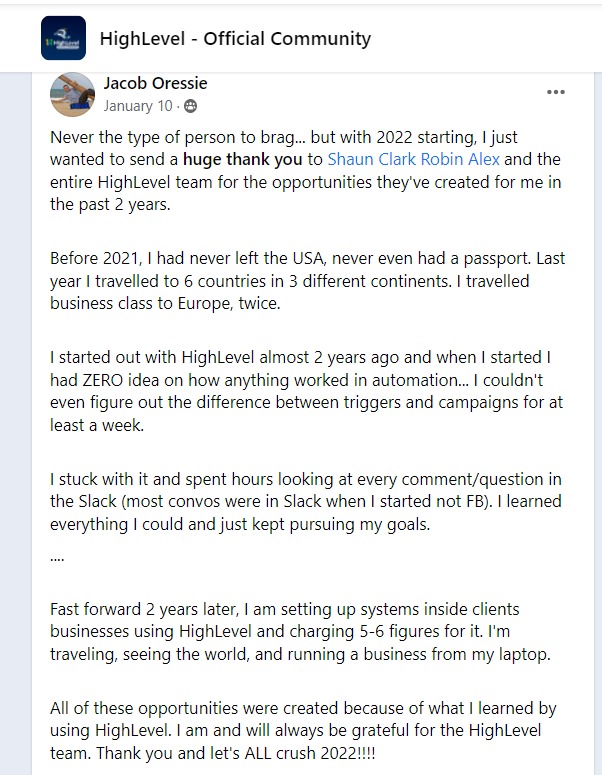602x775 pixels.
Task: View Jacob Oressie's profile picture
Action: pos(73,94)
